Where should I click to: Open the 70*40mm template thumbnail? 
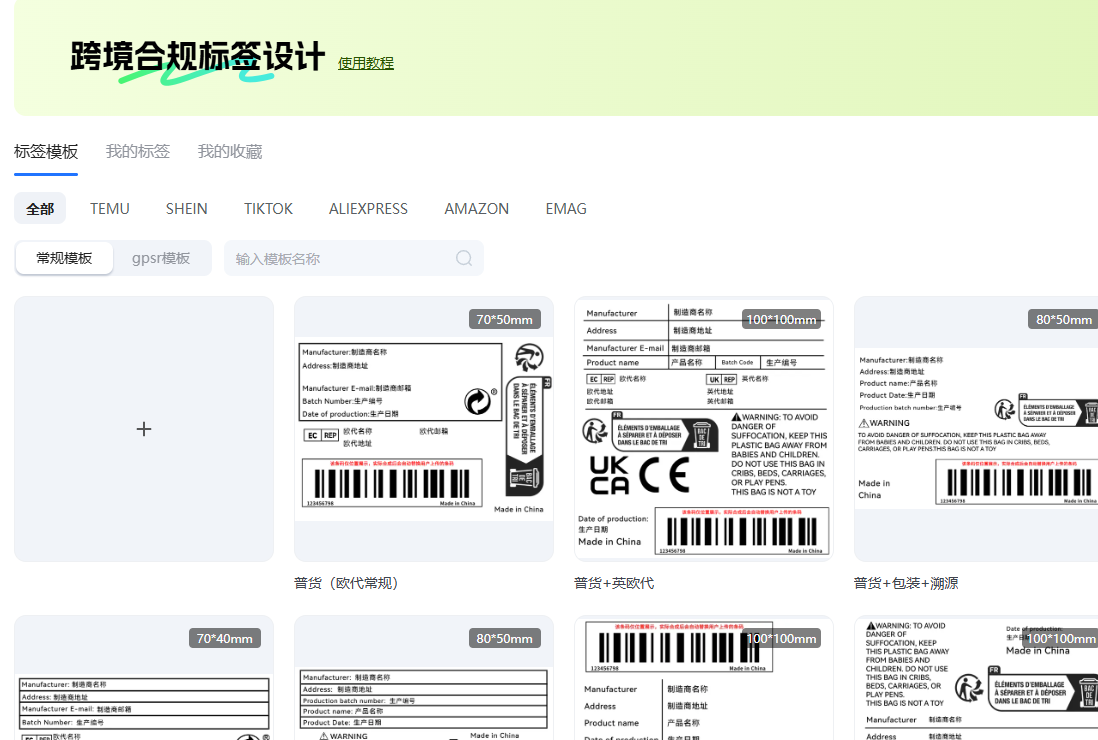(x=144, y=680)
